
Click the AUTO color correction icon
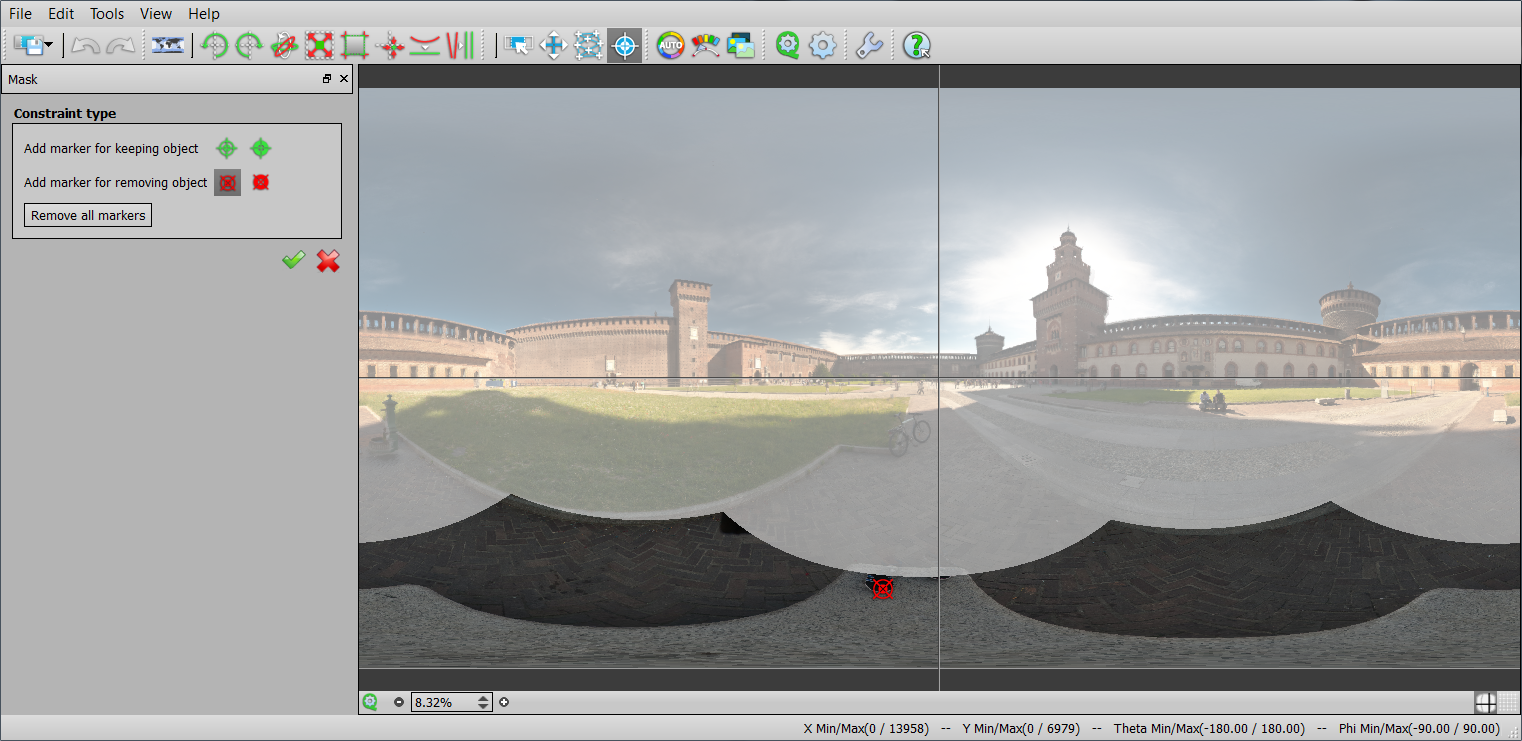click(670, 45)
